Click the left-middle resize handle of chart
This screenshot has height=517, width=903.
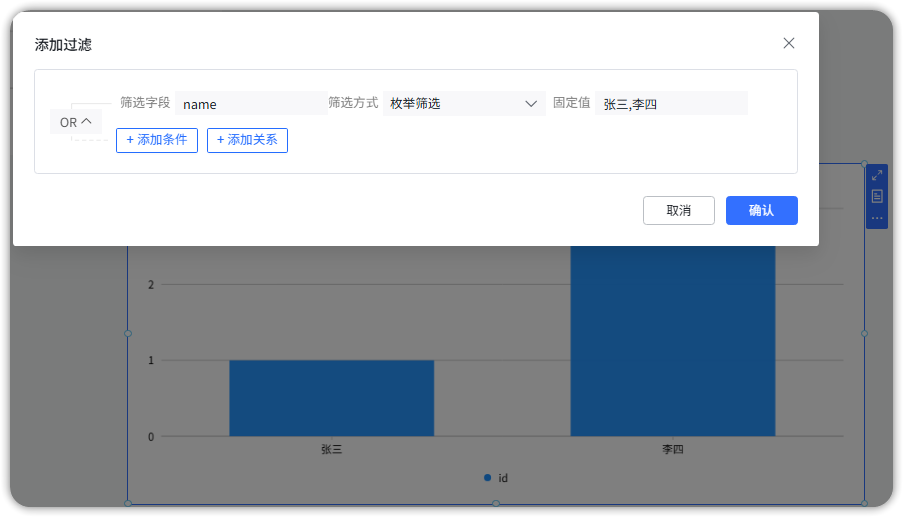[128, 333]
